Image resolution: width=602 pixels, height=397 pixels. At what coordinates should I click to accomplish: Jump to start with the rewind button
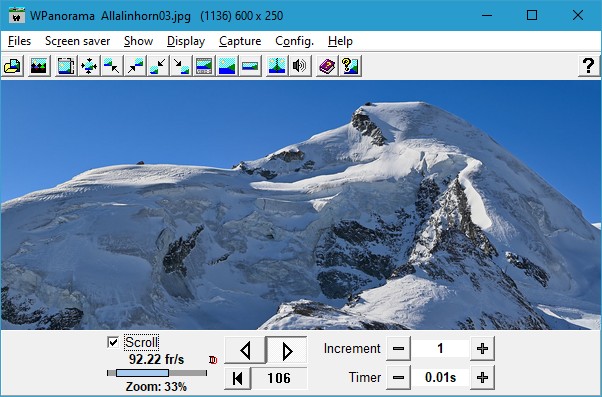coord(238,378)
